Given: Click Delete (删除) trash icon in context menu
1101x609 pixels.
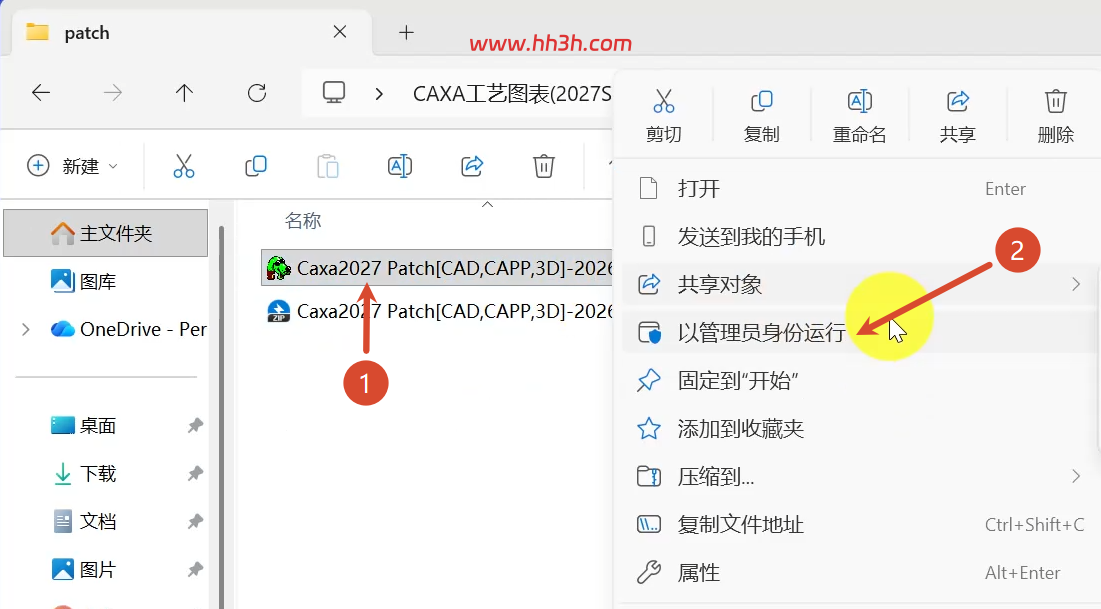Looking at the screenshot, I should click(1055, 102).
